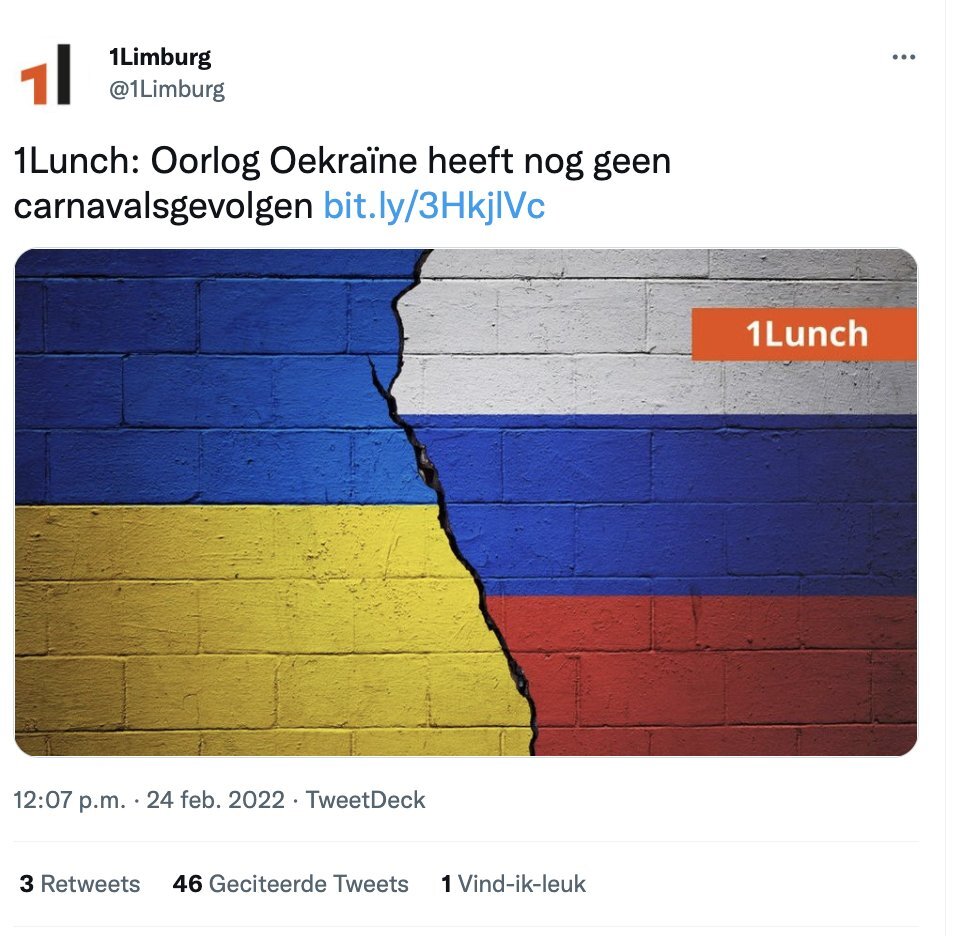This screenshot has width=956, height=936.
Task: Click the 1 Vind-ik-leuk count
Action: click(515, 884)
